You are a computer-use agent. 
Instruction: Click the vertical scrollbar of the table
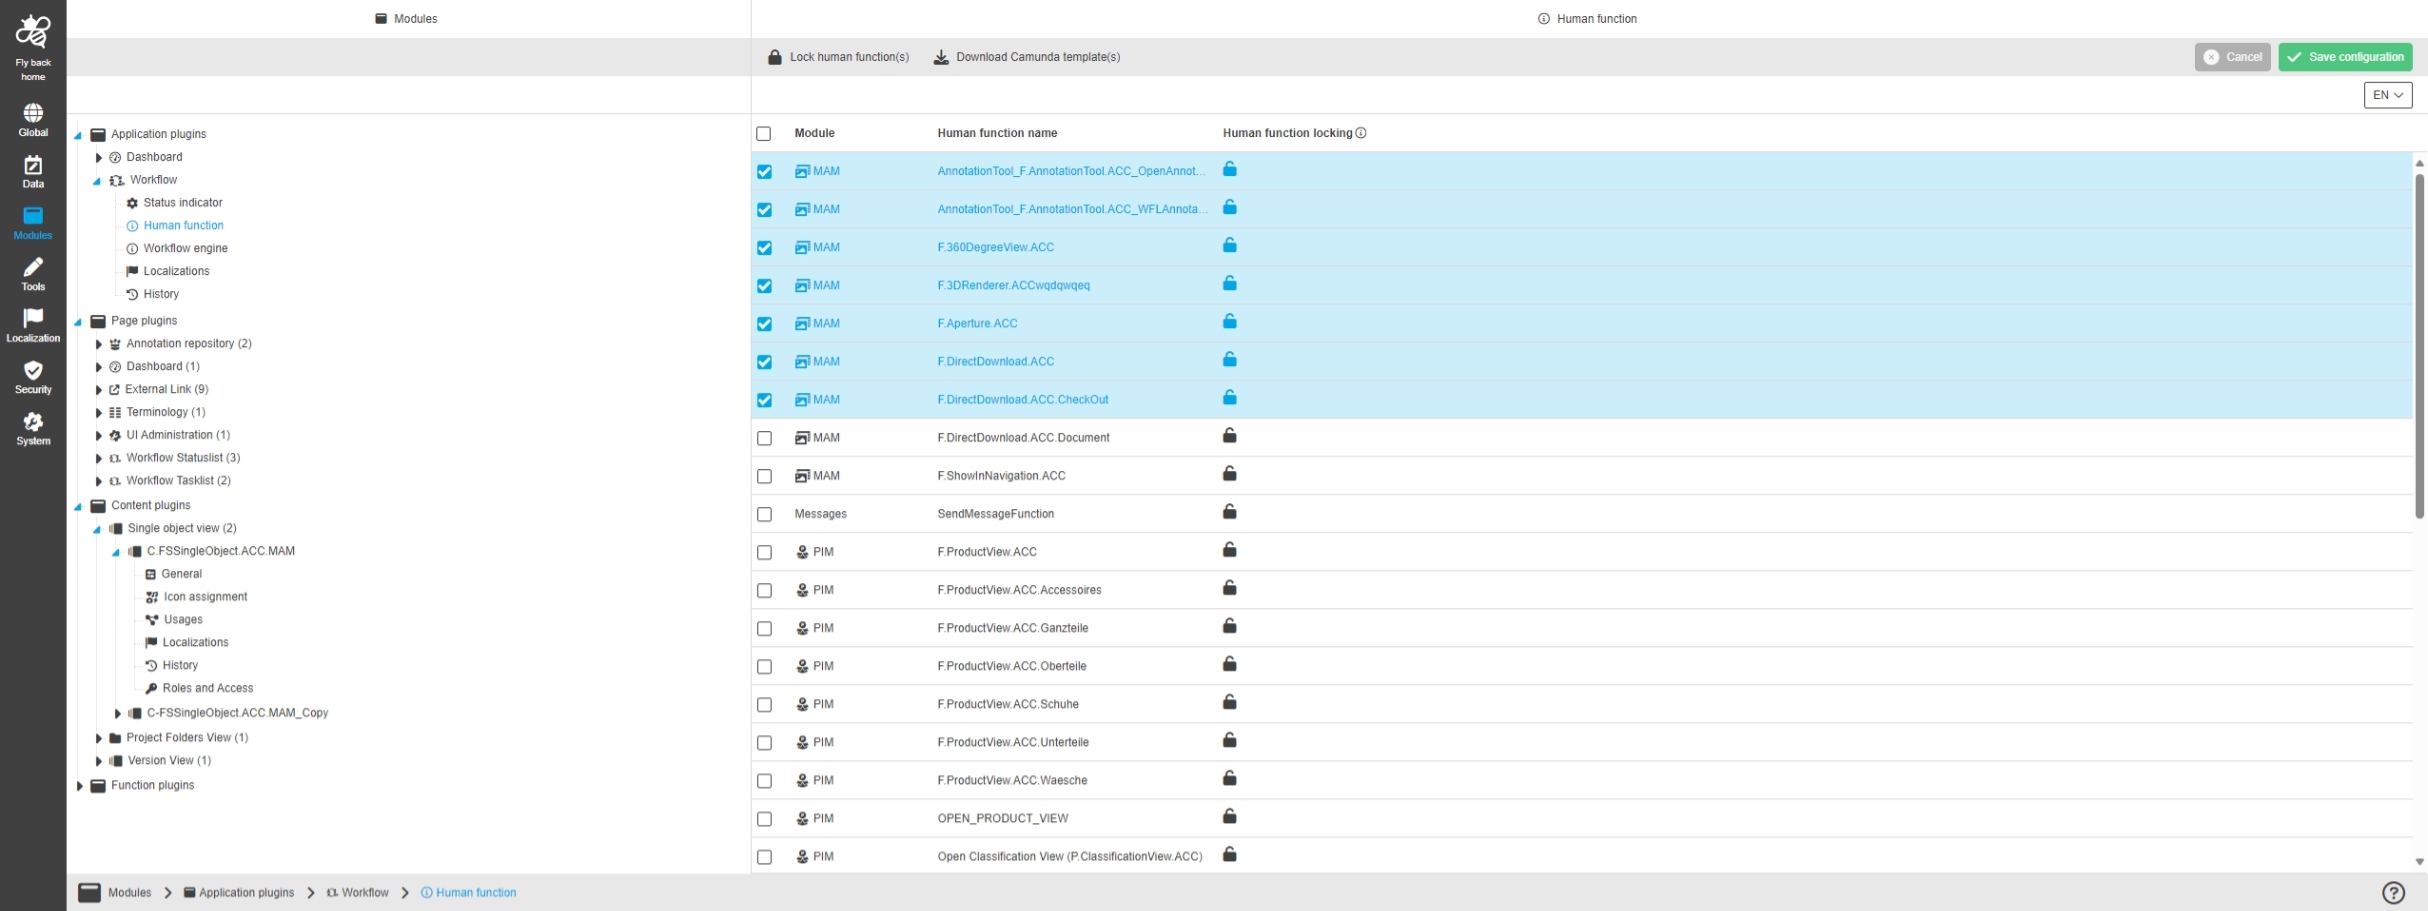[2419, 350]
